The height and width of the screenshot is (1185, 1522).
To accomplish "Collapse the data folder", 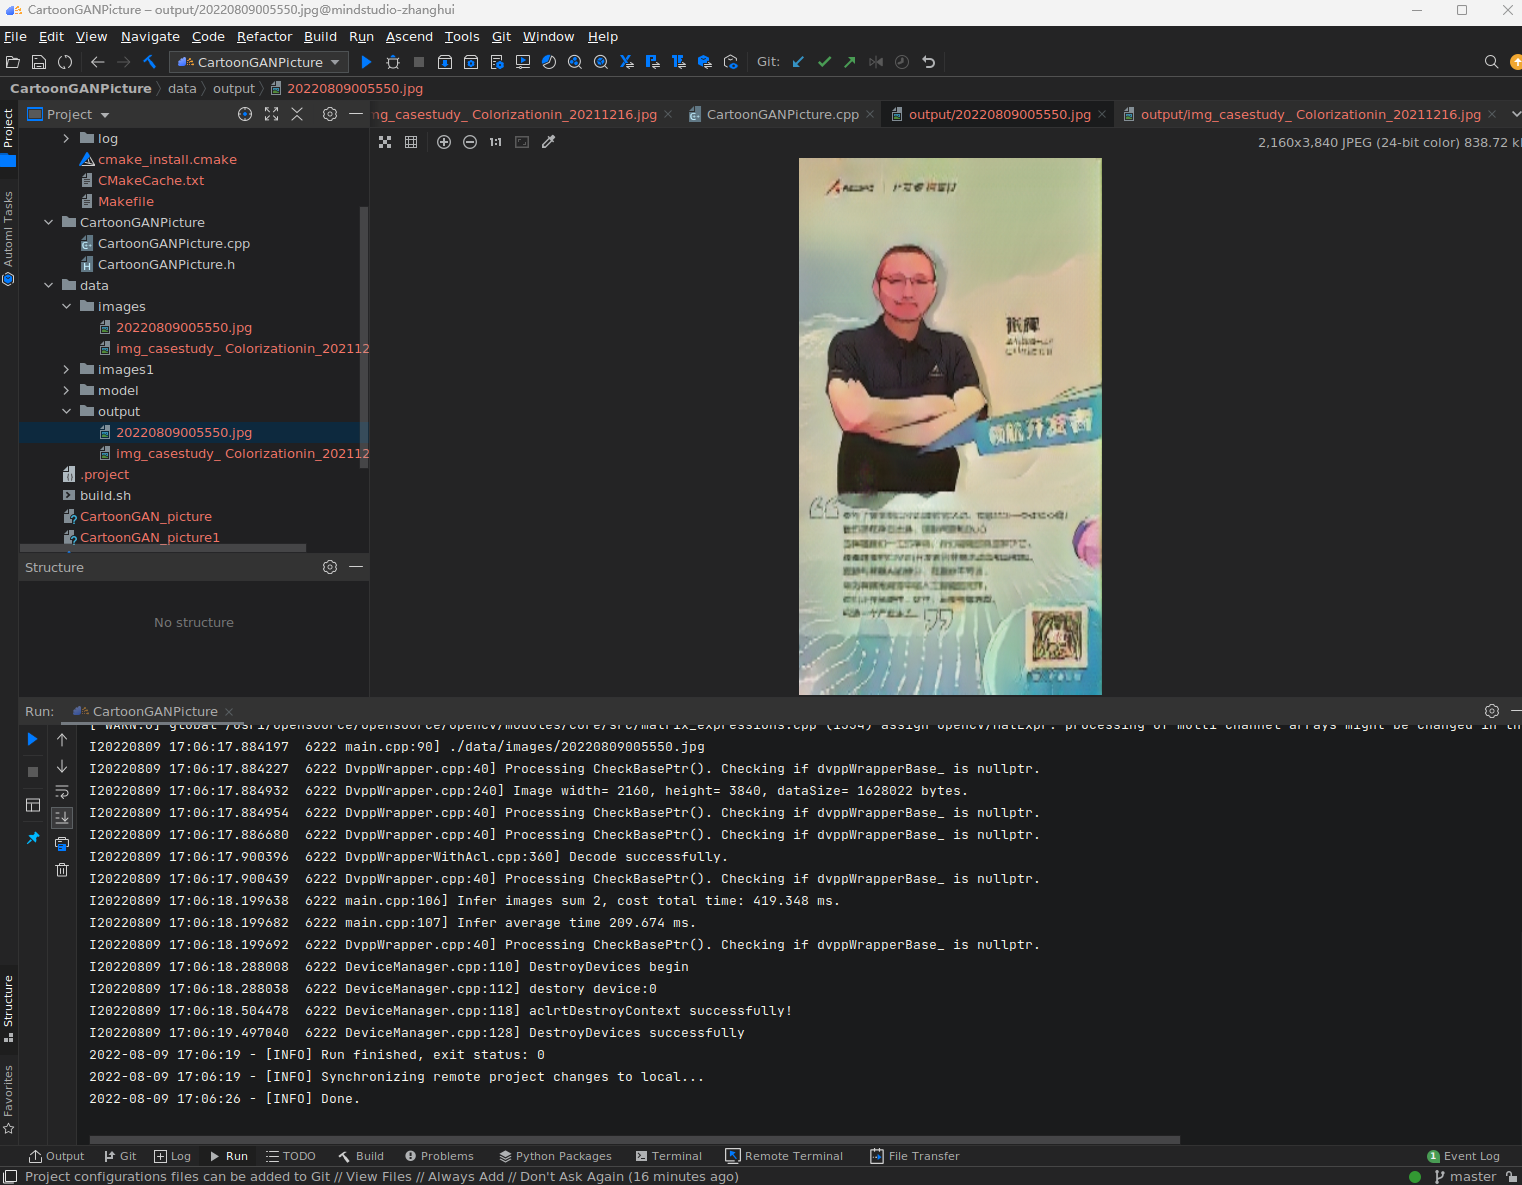I will click(48, 285).
